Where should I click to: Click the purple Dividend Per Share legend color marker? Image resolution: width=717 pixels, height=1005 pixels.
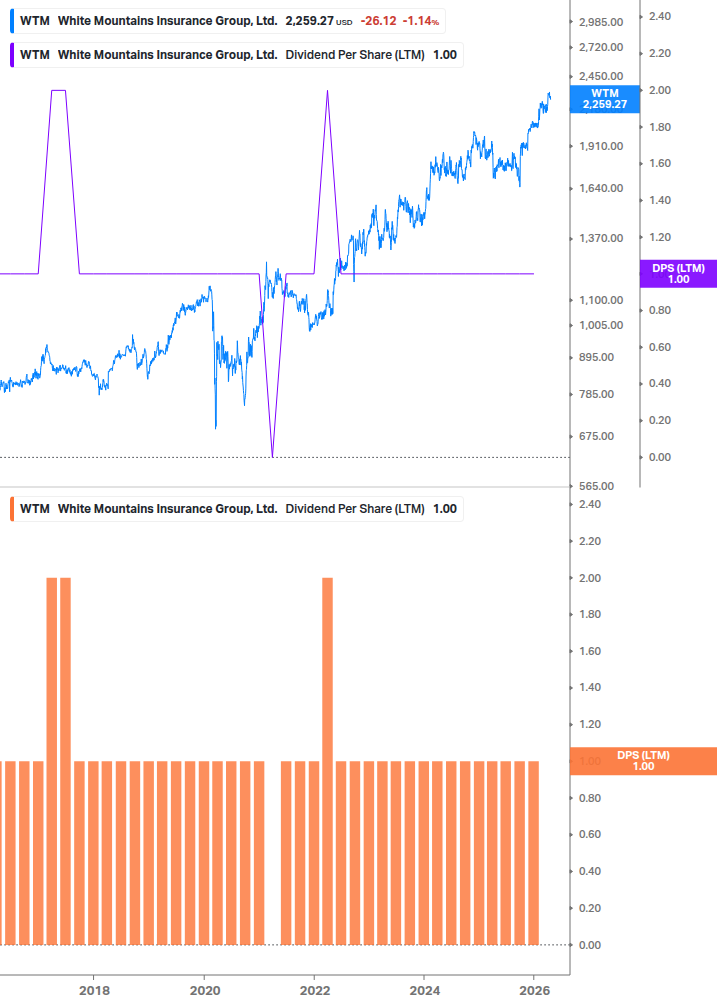tap(12, 55)
